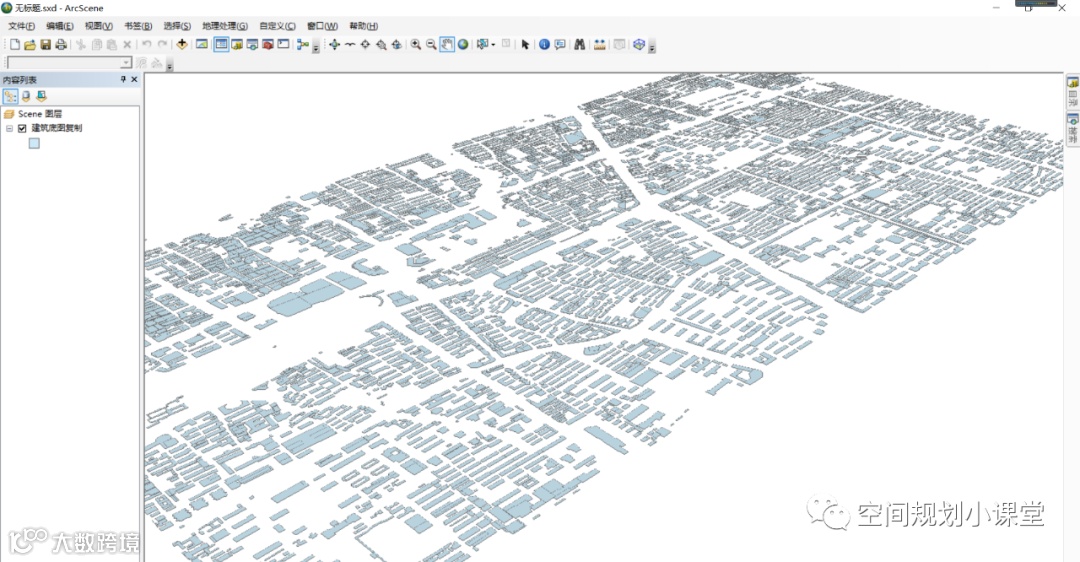Click the Add Data icon

[x=182, y=44]
